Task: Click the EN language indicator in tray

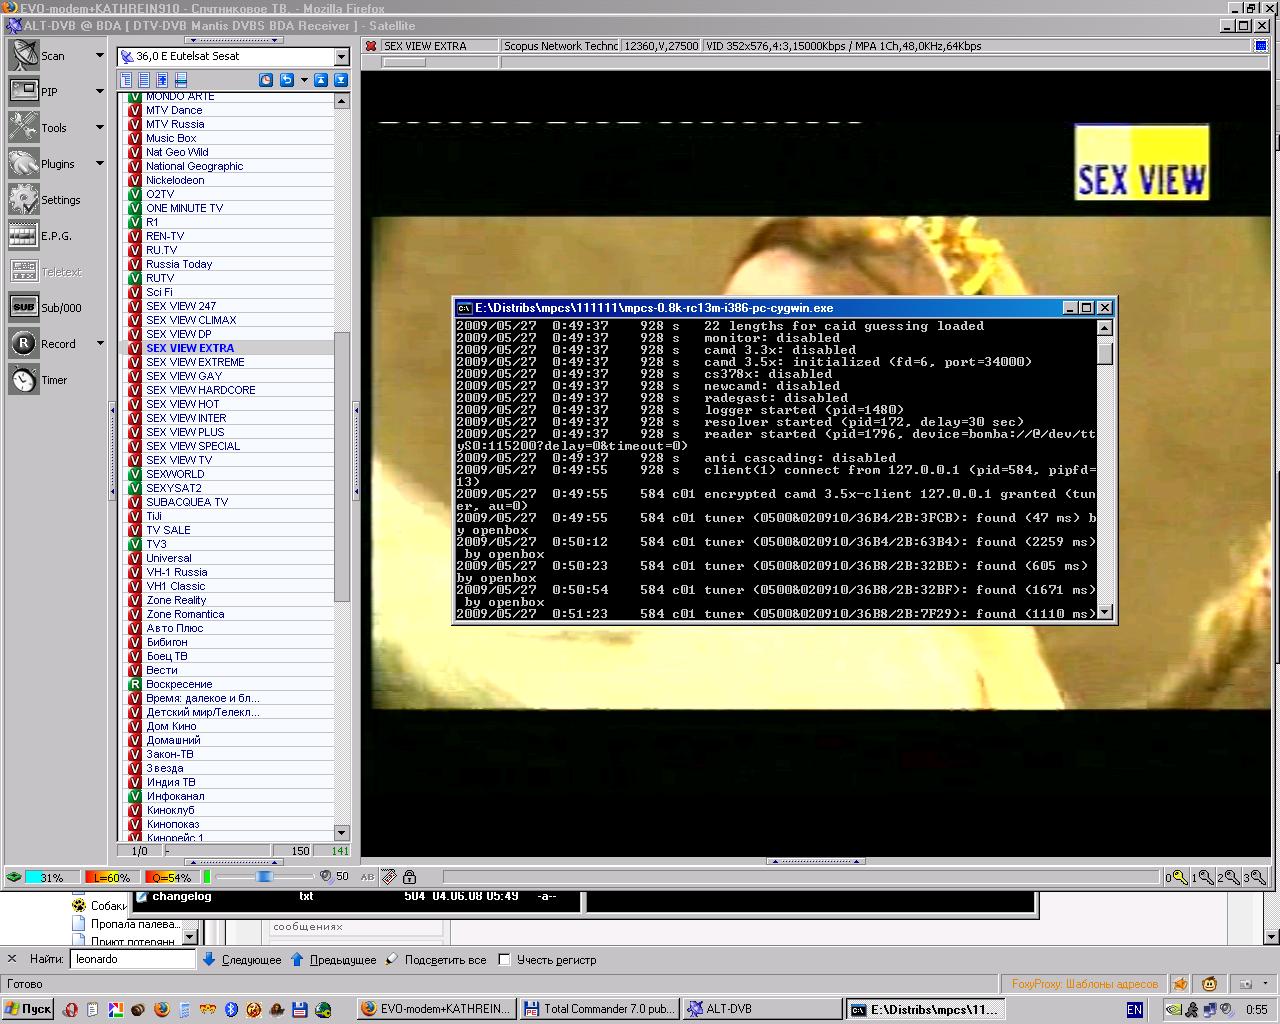Action: 1134,1010
